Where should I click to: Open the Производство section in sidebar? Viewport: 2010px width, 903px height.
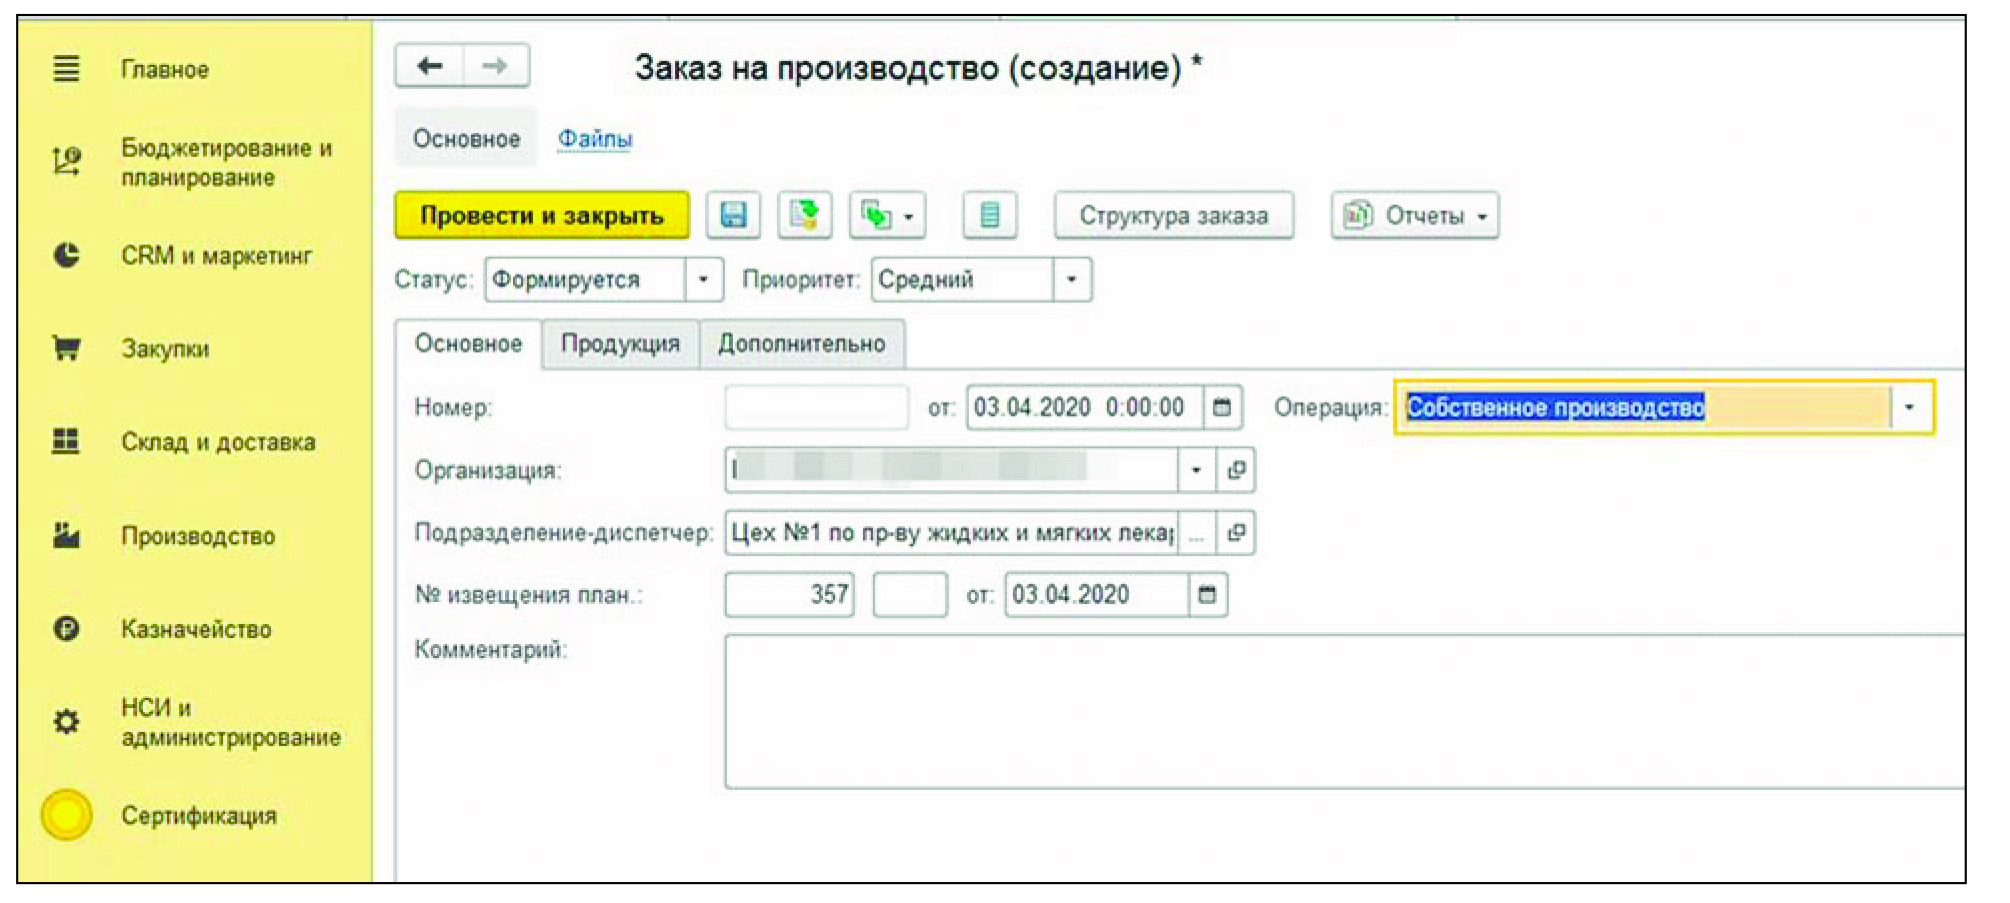point(198,537)
